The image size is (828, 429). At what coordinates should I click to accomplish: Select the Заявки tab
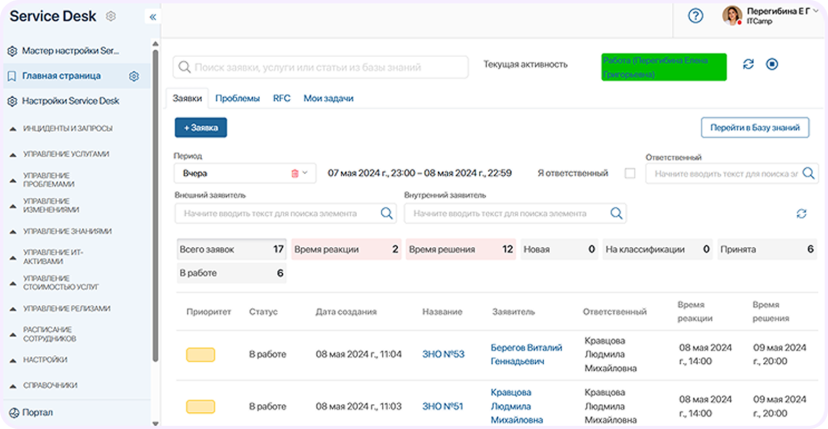(x=187, y=98)
